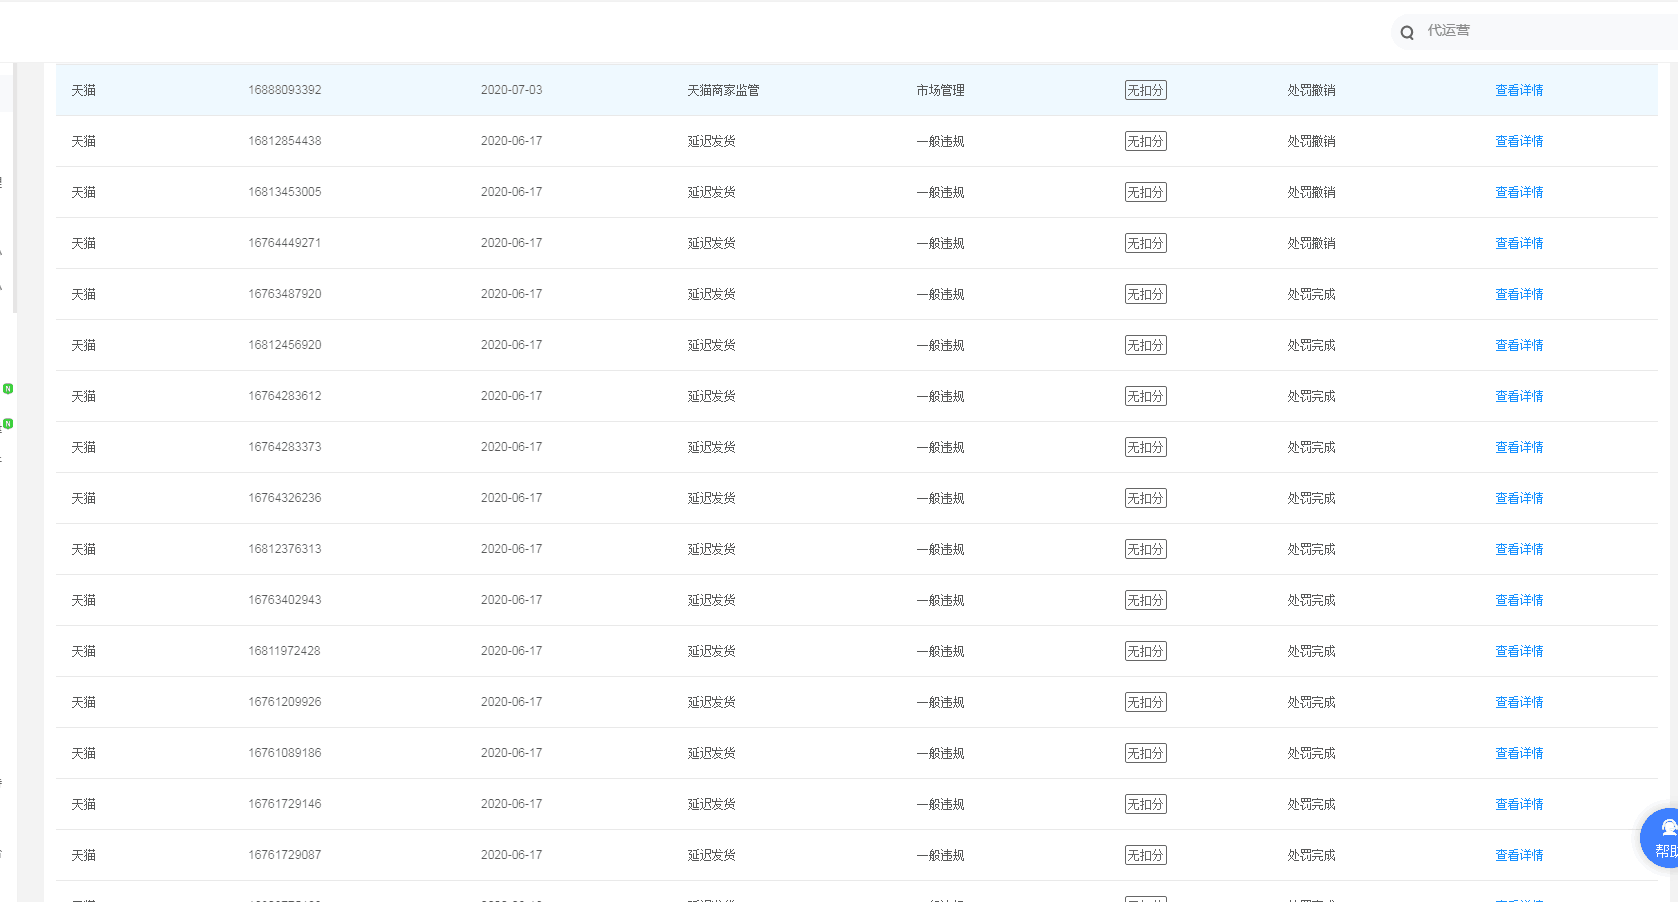The image size is (1678, 902).
Task: Select record number 16763402943
Action: point(285,600)
